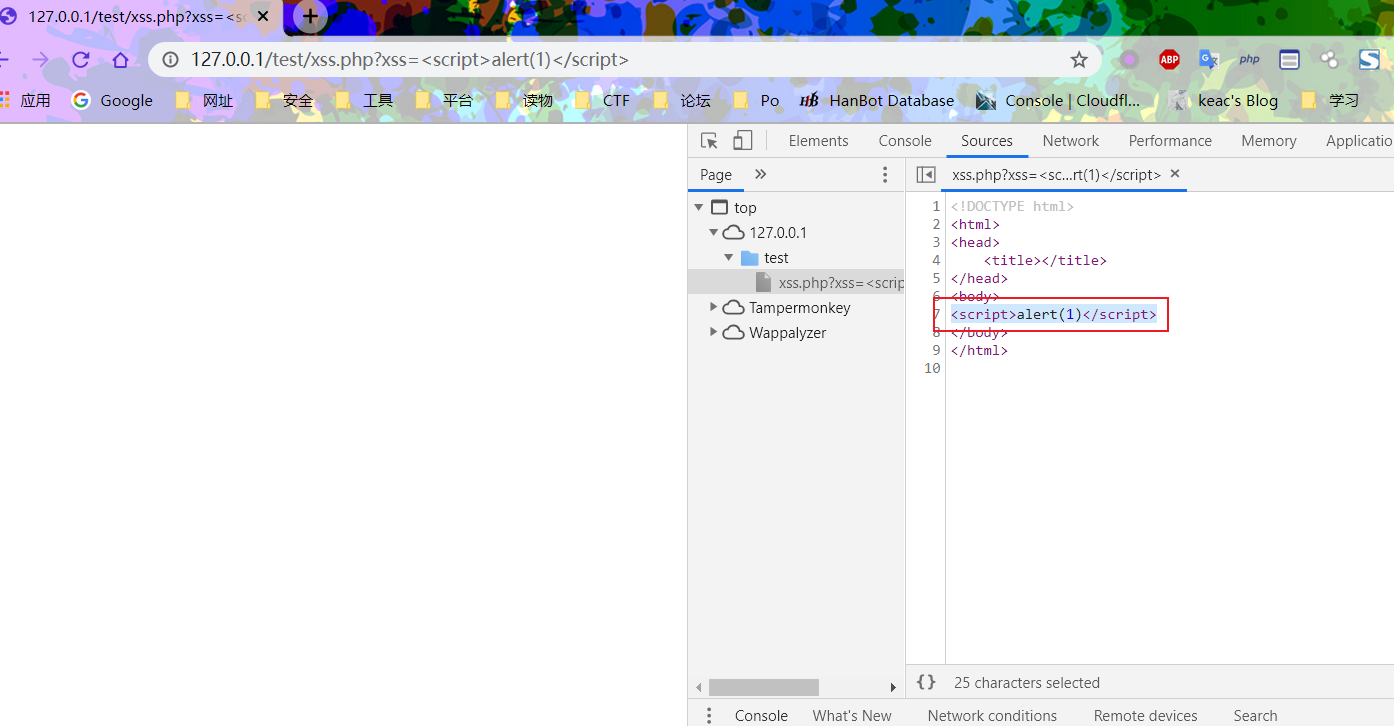Open the Adblock Plus extension

click(x=1169, y=60)
